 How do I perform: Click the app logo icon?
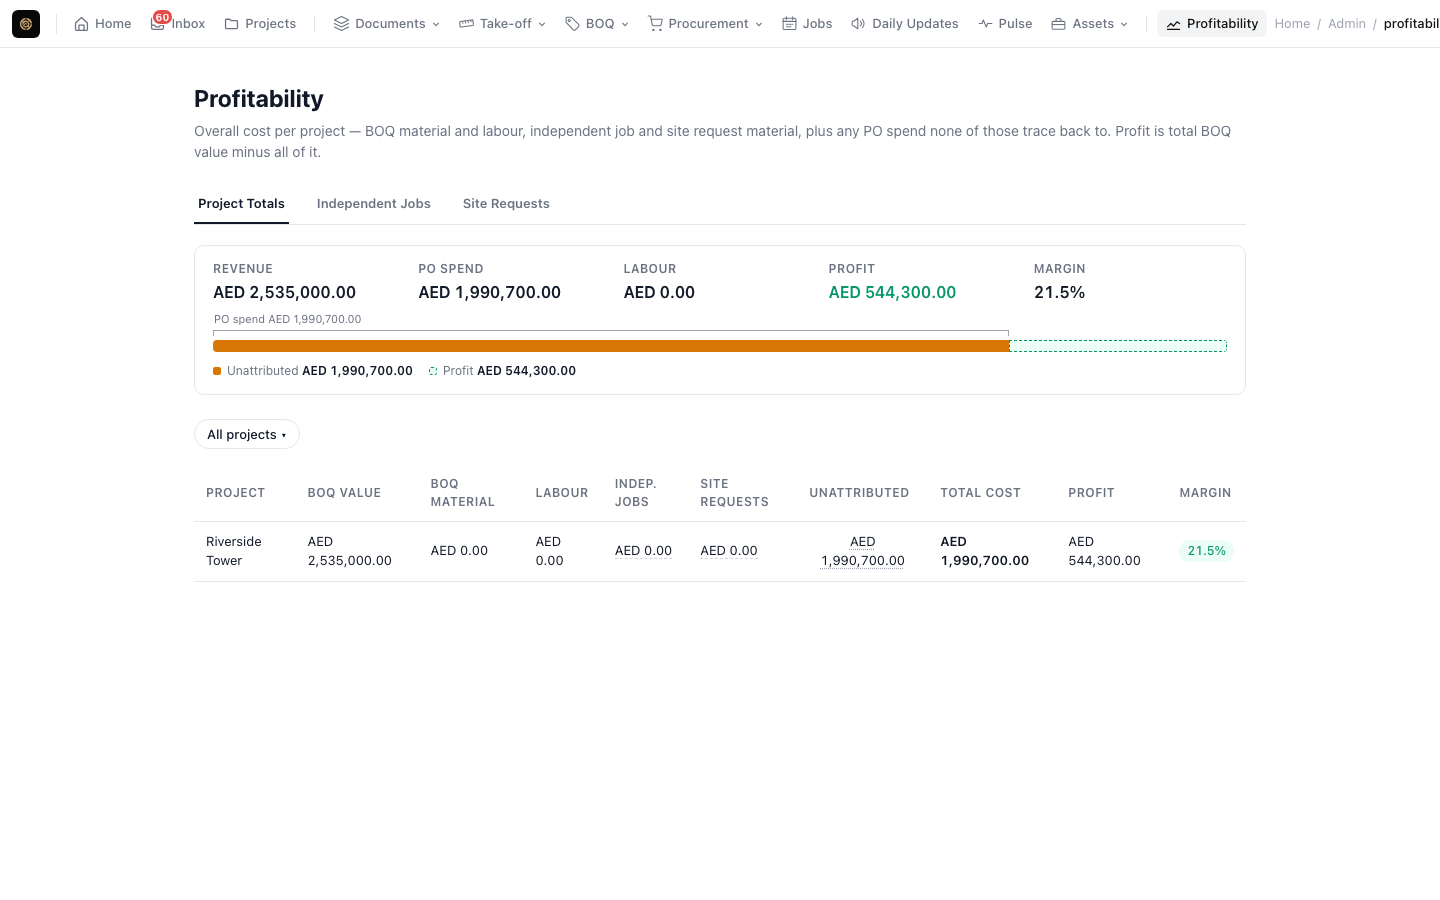[x=26, y=24]
